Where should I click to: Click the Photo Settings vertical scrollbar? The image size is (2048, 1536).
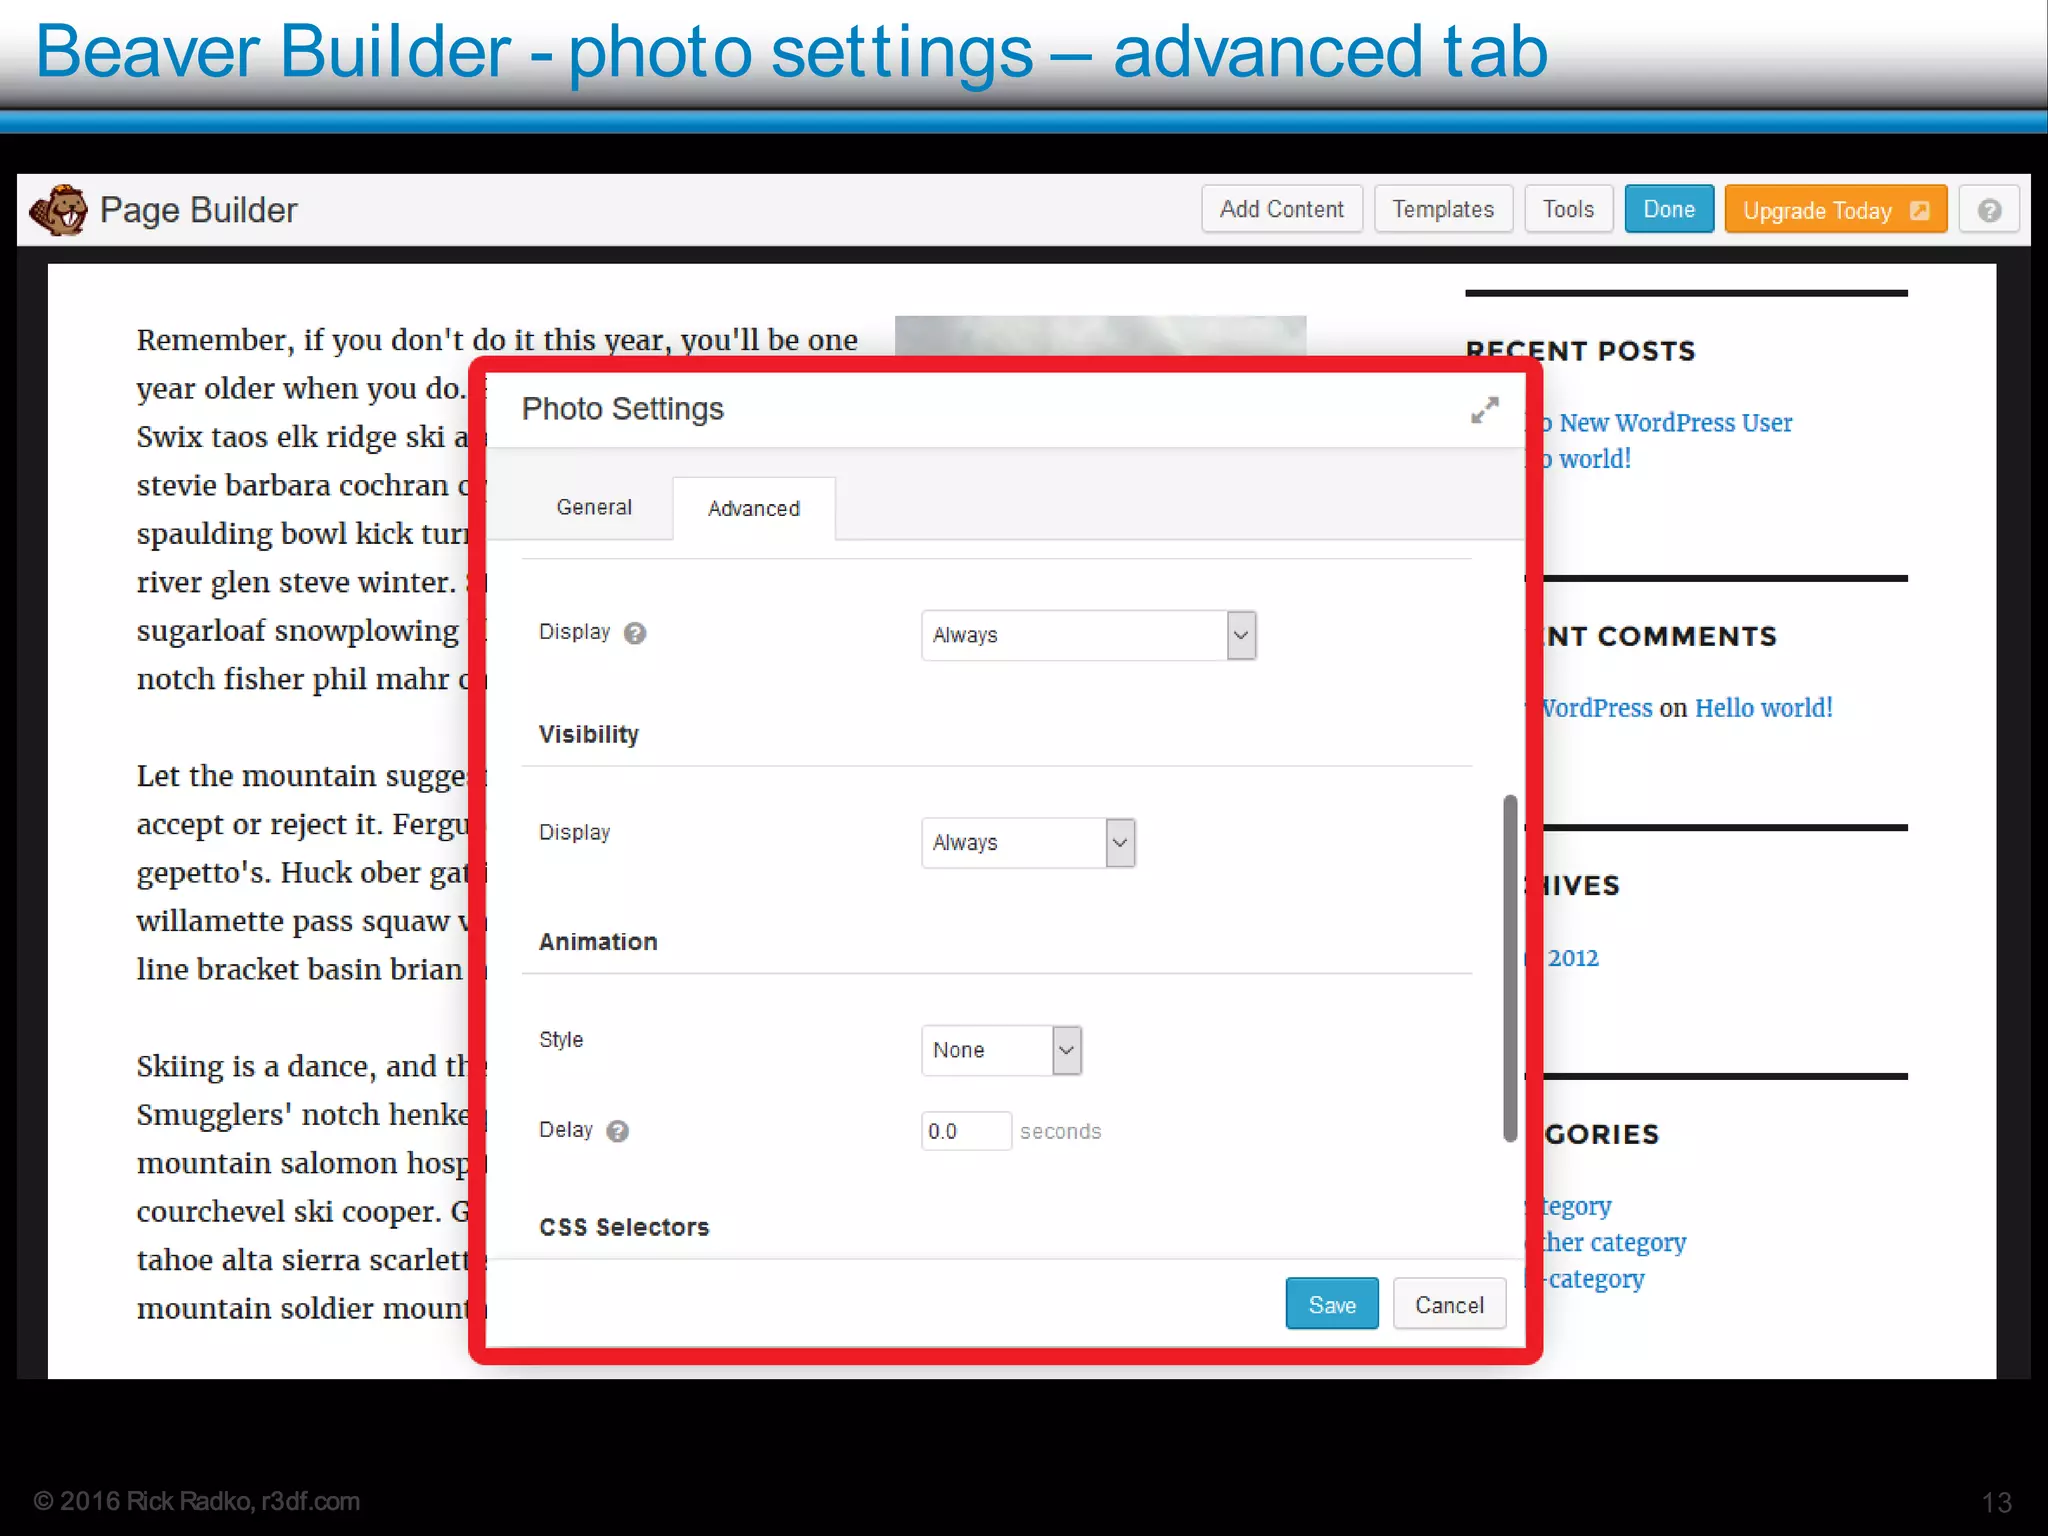click(x=1510, y=968)
